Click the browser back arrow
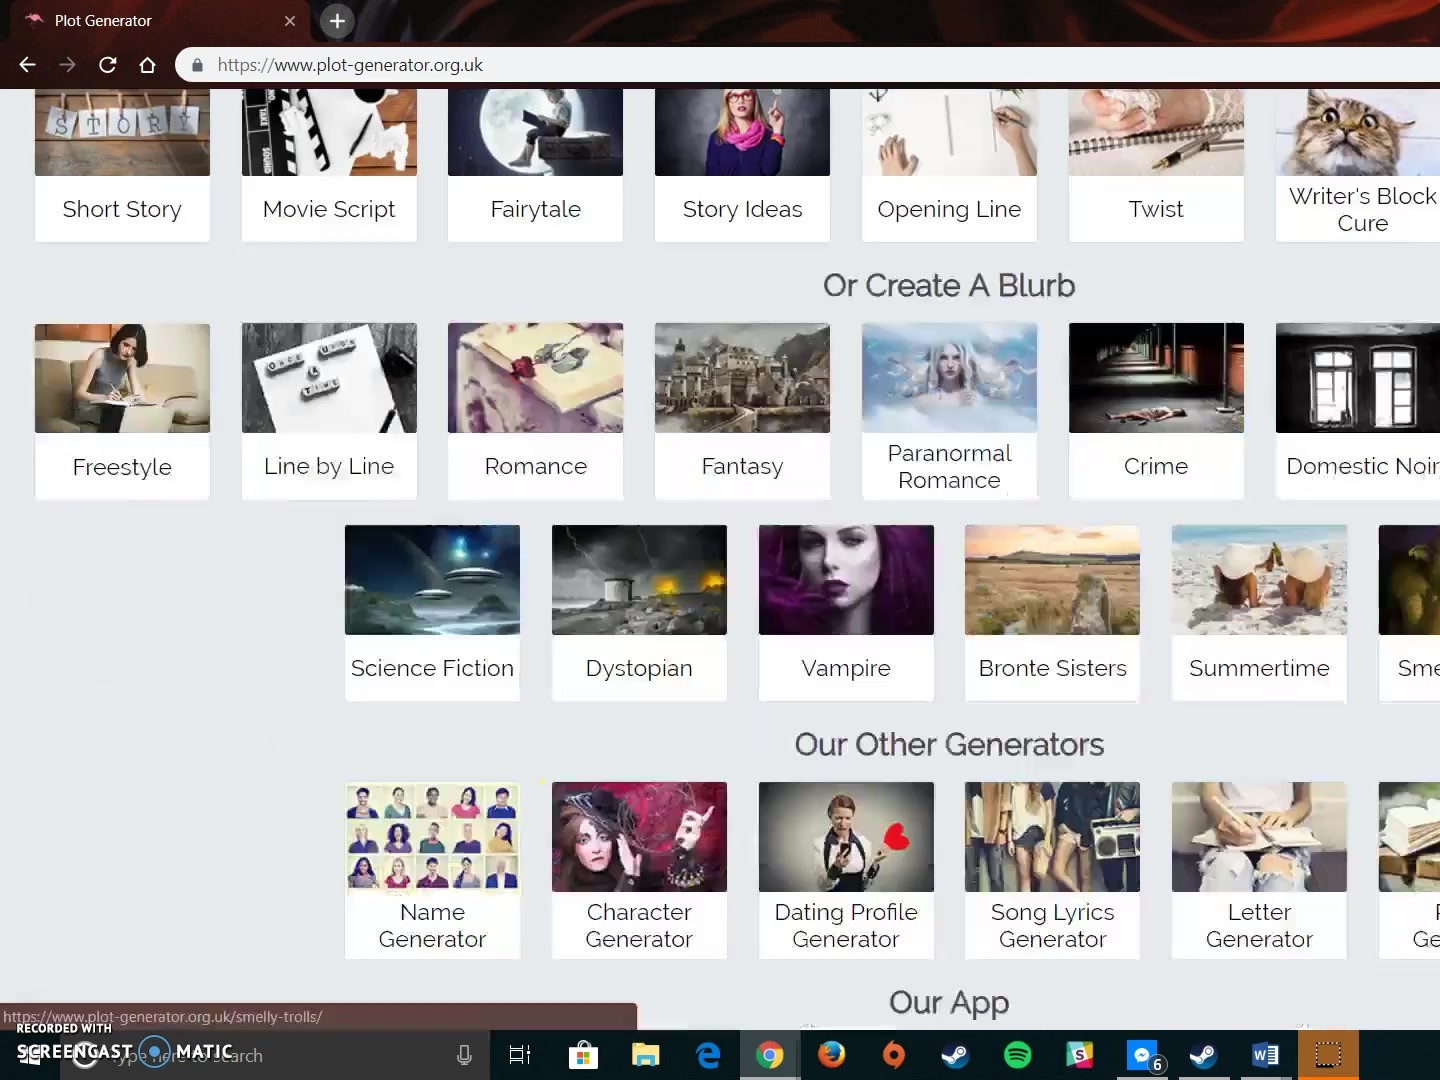Screen dimensions: 1440x1080 27,65
